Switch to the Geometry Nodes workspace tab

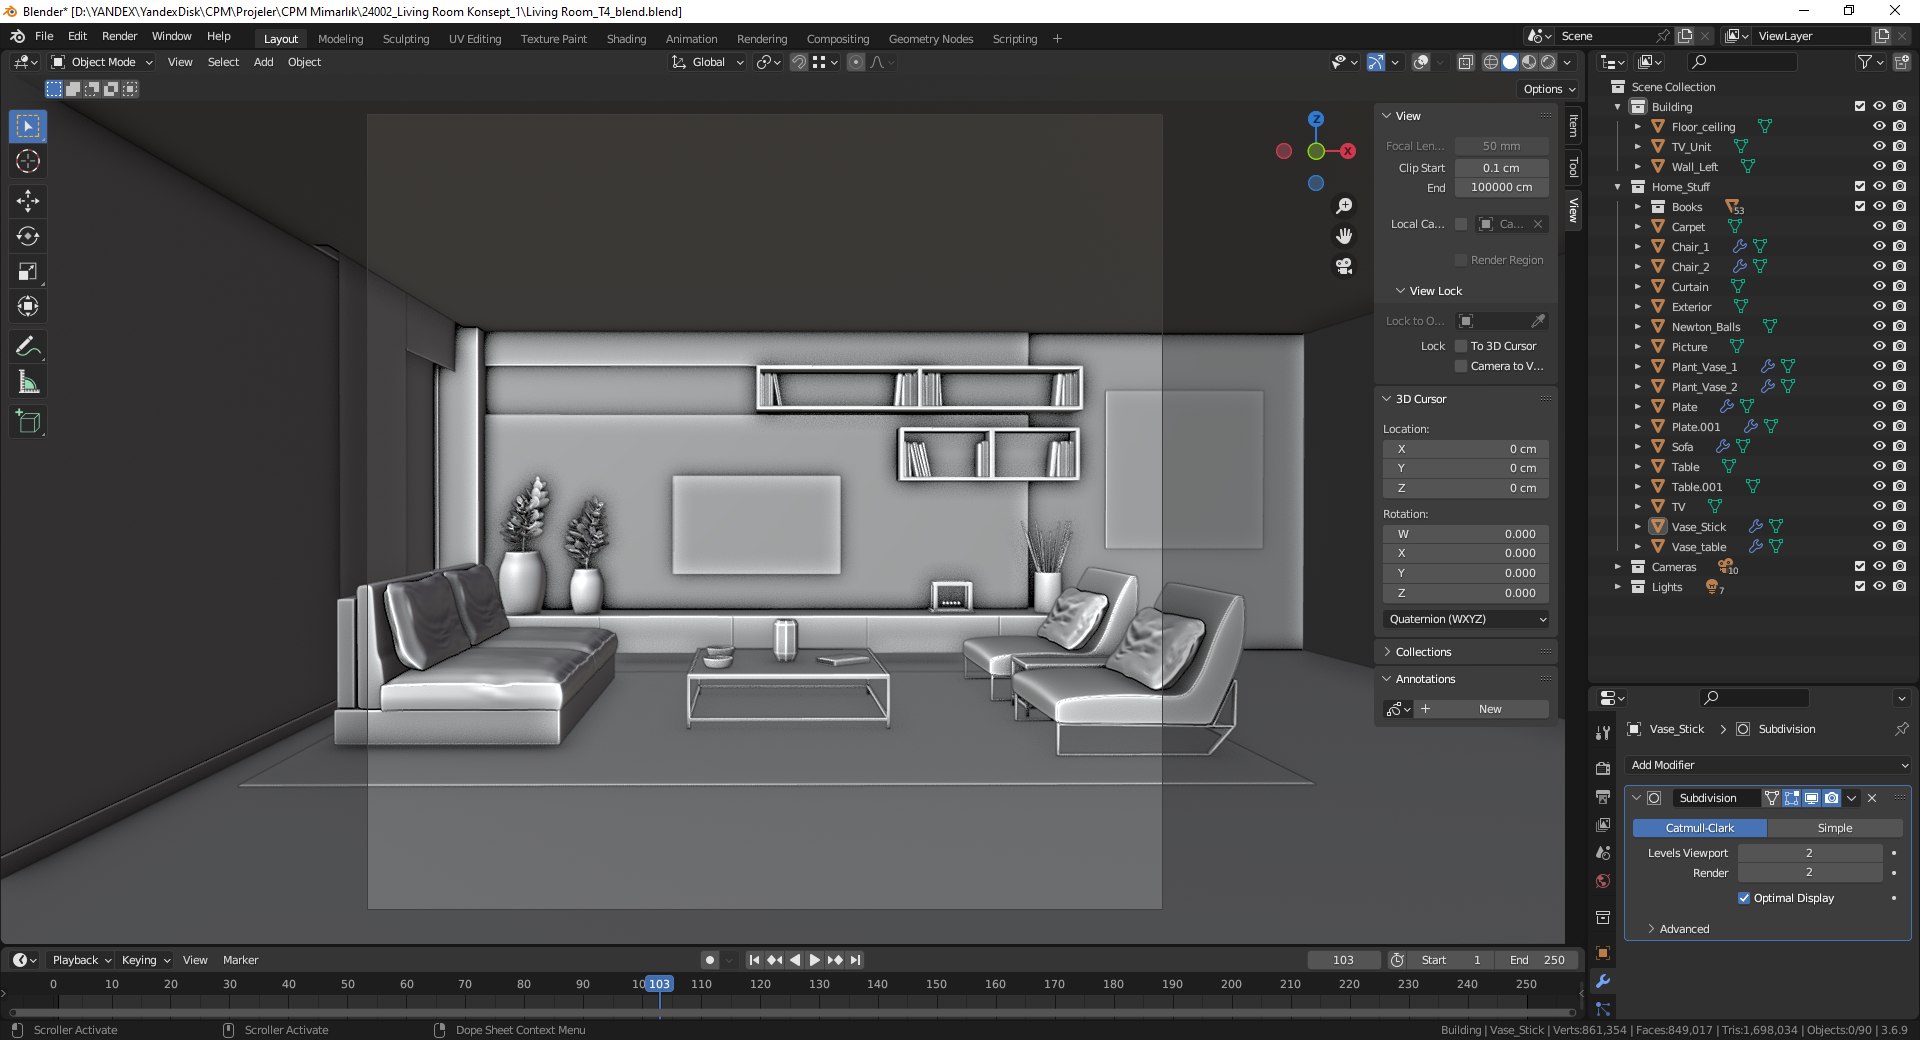[x=930, y=39]
